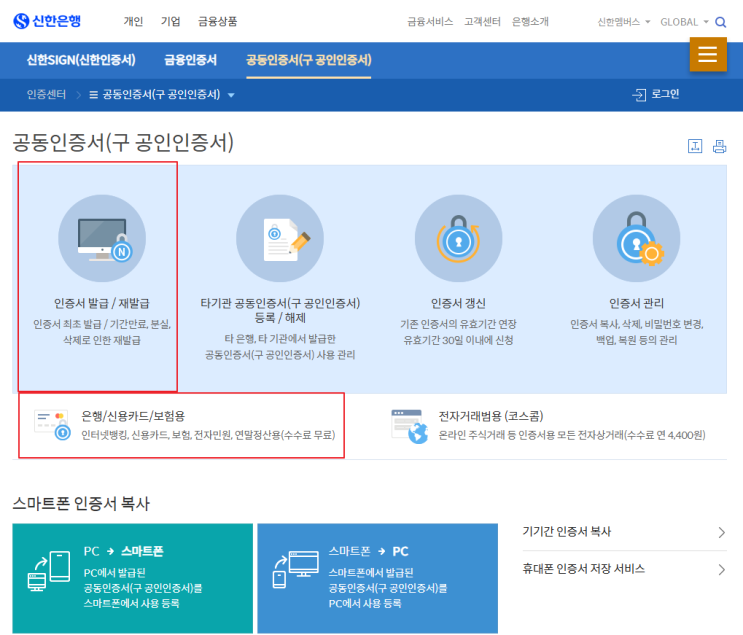Click 휴대폰 인증서 저장 서비스 link
Screen dimensions: 743x635
[x=583, y=569]
